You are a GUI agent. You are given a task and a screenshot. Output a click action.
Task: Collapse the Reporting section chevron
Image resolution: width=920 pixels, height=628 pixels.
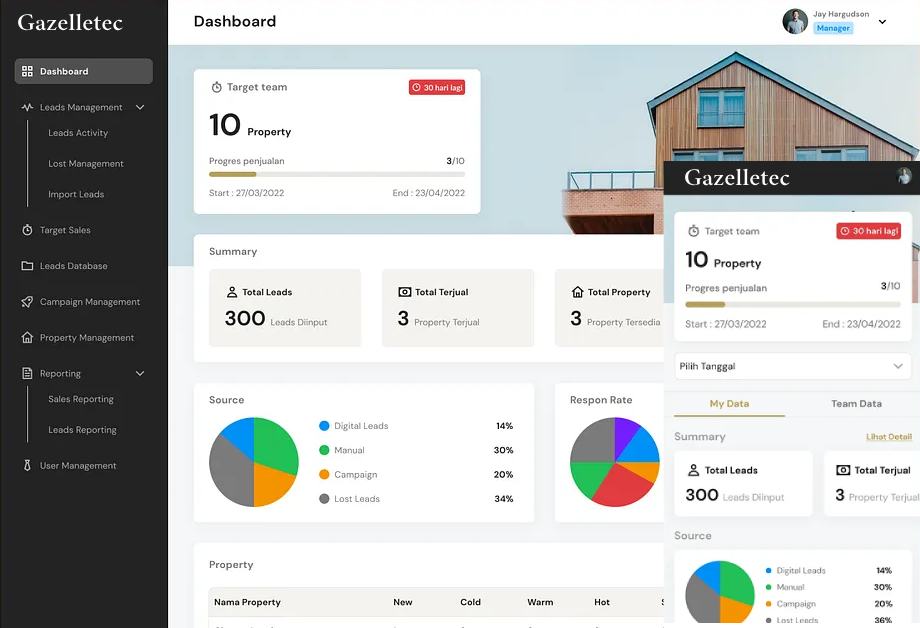pyautogui.click(x=140, y=374)
